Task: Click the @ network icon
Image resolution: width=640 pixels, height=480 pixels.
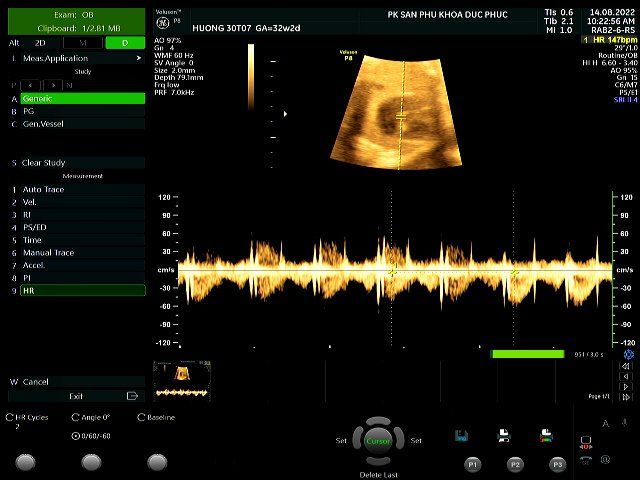Action: (605, 460)
